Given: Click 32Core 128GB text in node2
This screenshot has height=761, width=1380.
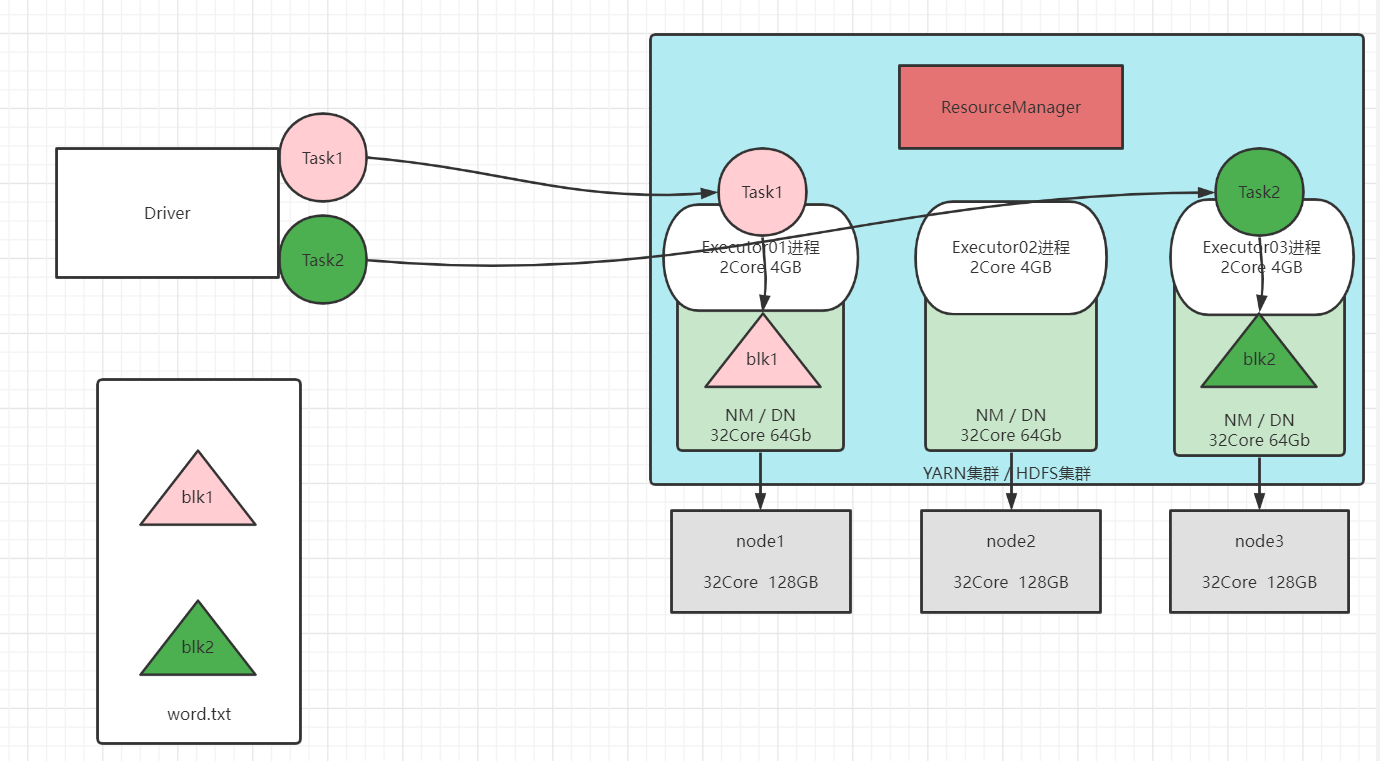Looking at the screenshot, I should [1011, 581].
